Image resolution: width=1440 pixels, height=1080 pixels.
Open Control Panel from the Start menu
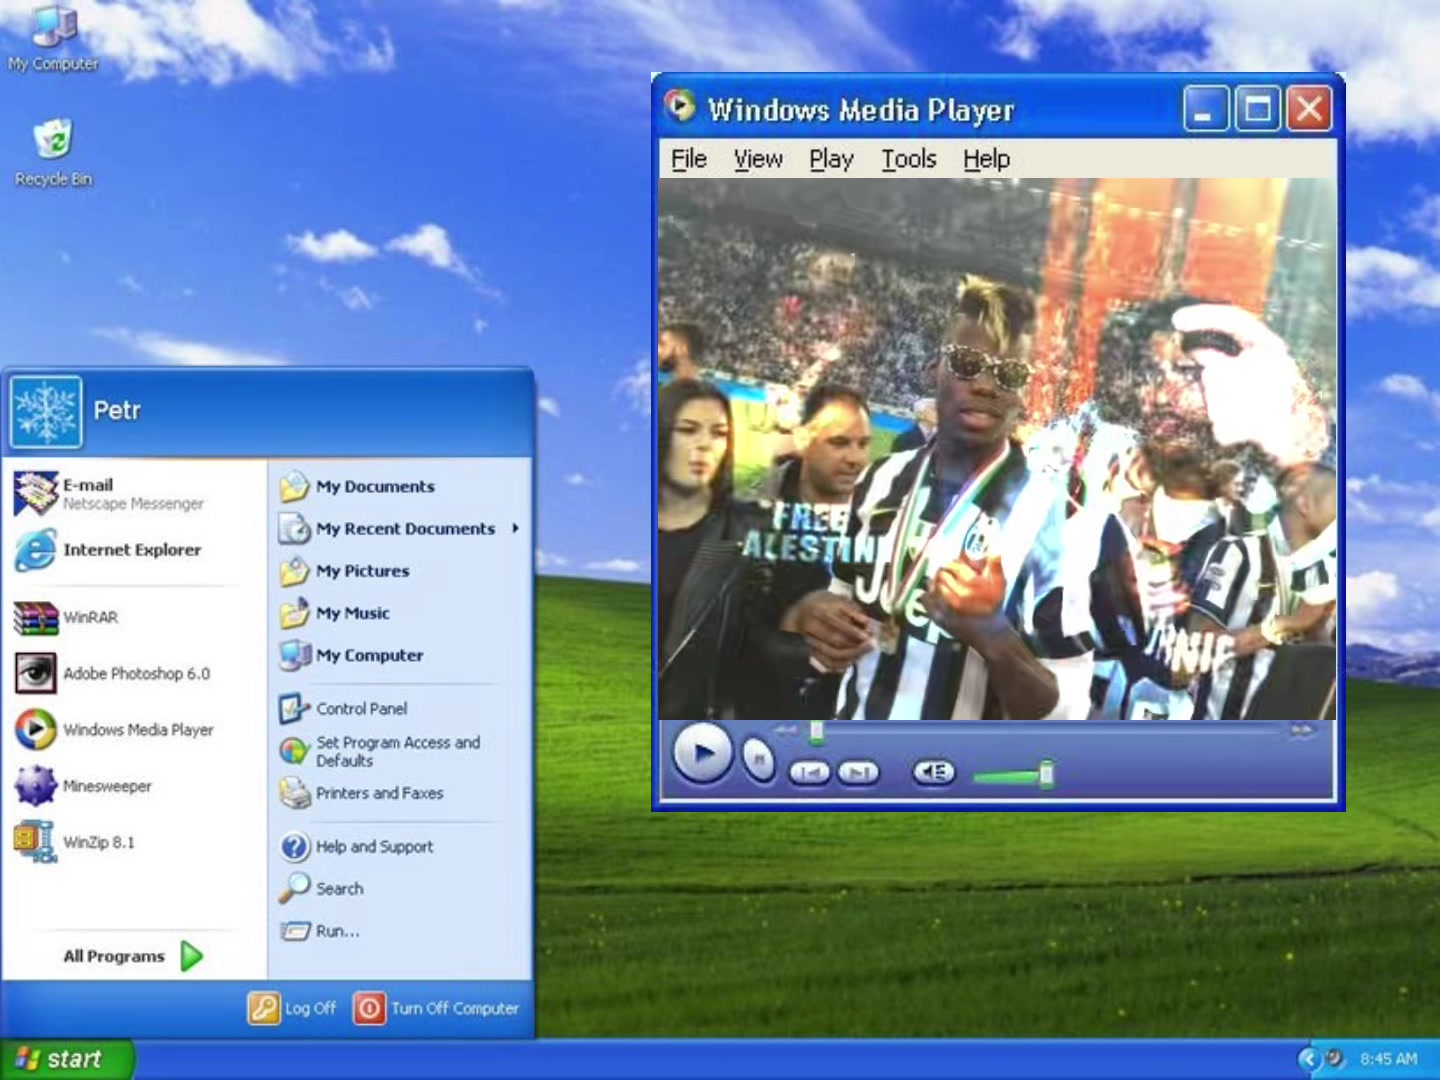point(343,709)
